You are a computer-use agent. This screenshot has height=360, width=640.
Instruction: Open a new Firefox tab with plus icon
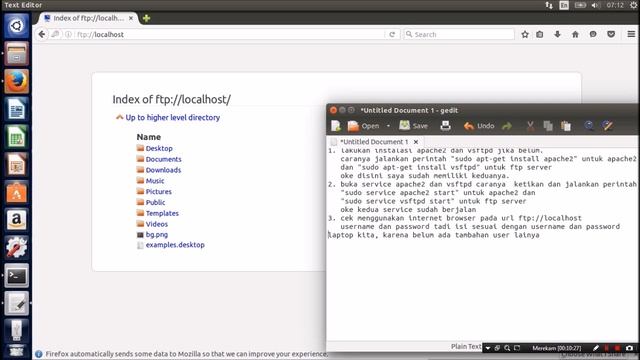(x=146, y=18)
